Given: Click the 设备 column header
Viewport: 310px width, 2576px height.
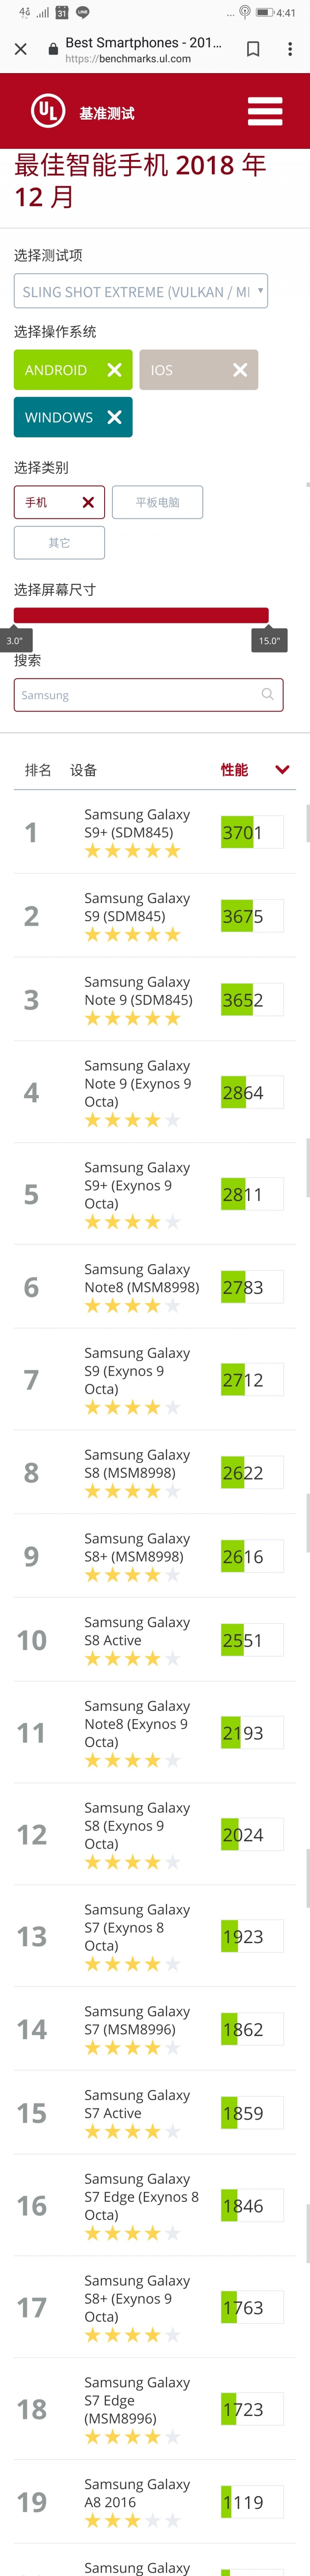Looking at the screenshot, I should tap(83, 770).
